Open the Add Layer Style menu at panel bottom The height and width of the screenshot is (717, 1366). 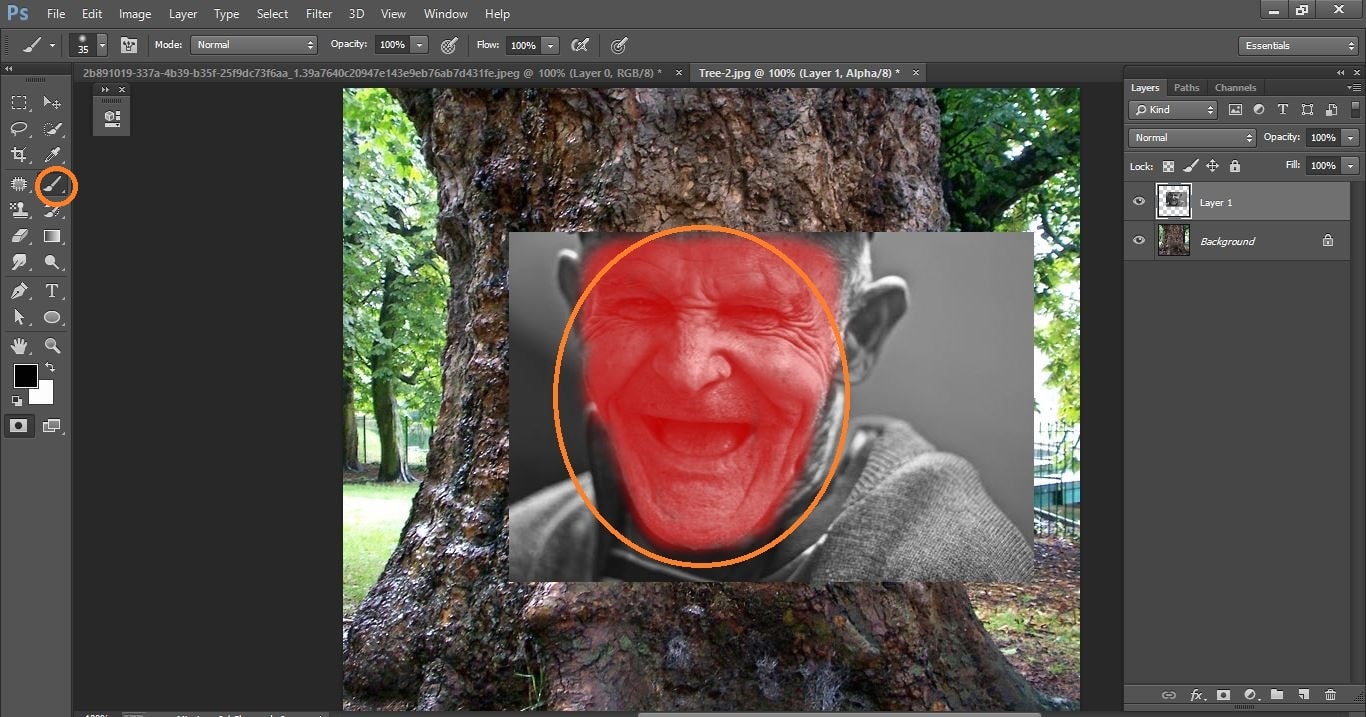click(x=1196, y=695)
